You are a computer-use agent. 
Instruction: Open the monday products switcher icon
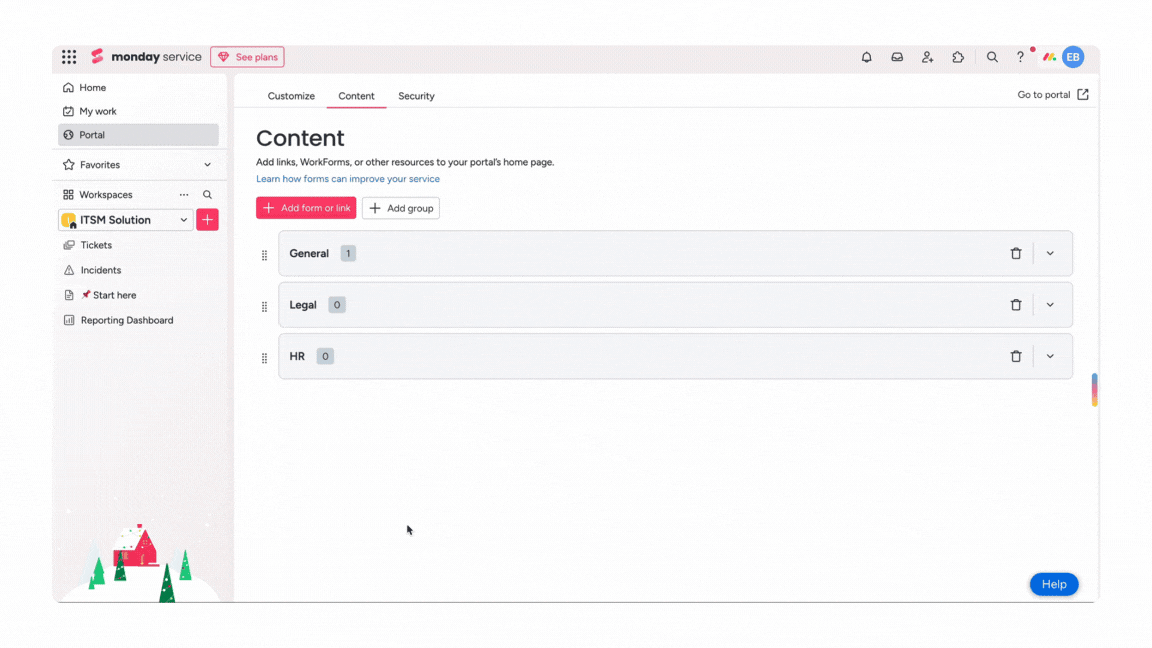coord(1048,57)
